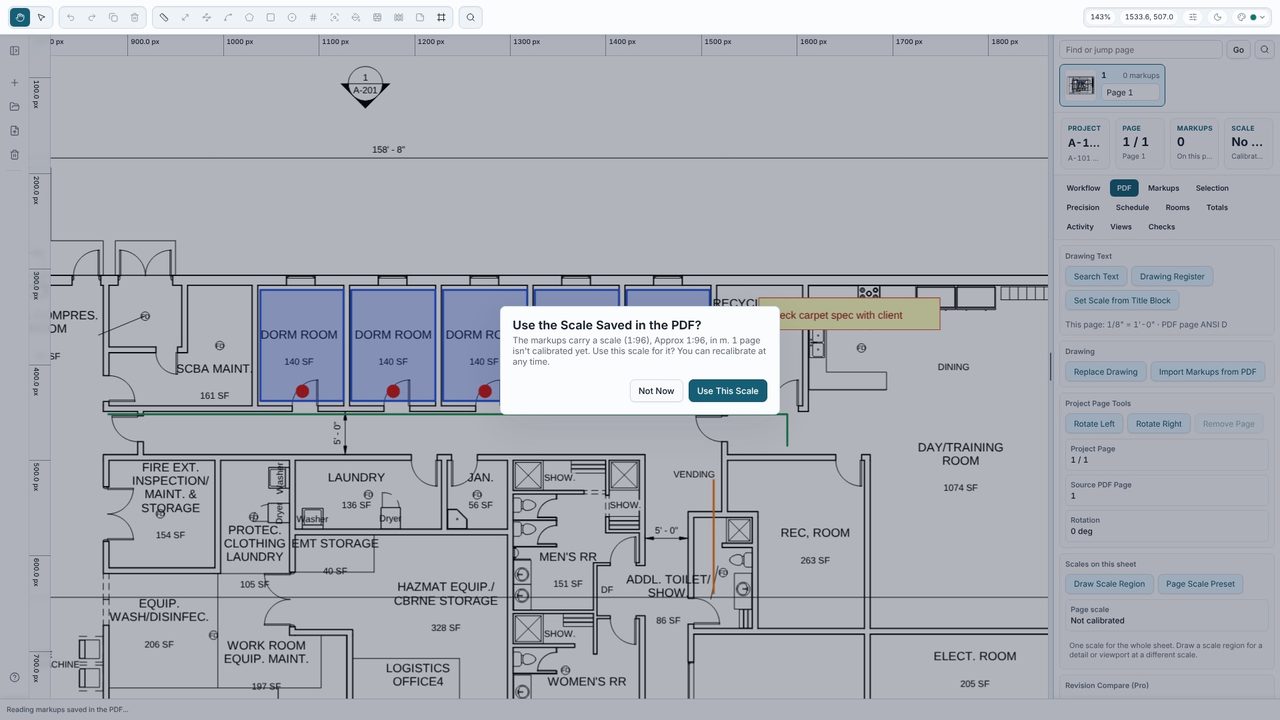Select the pan hand tool
Screen dimensions: 1280x720
point(19,17)
